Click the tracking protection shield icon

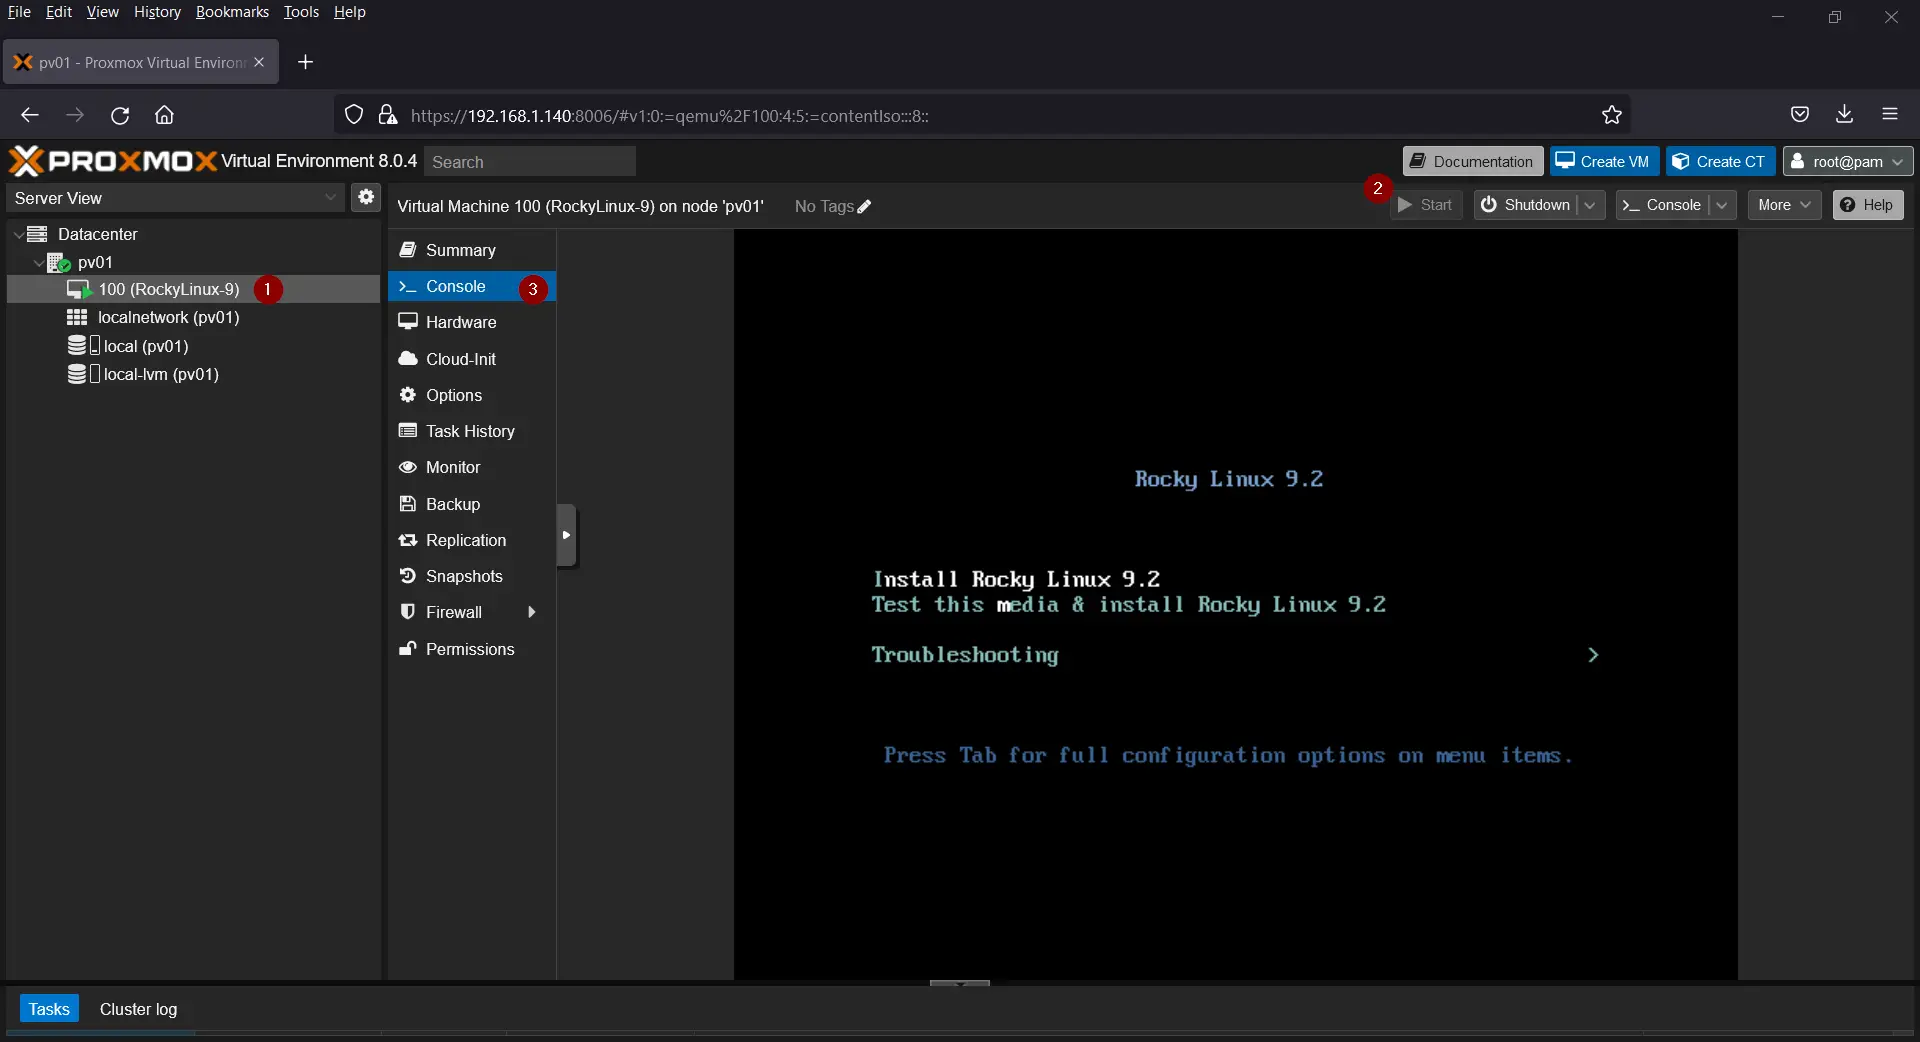(354, 115)
